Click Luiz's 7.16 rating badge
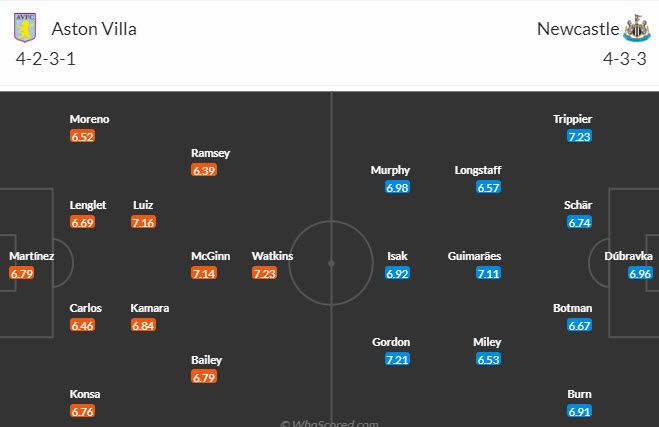This screenshot has width=659, height=427. pyautogui.click(x=143, y=222)
